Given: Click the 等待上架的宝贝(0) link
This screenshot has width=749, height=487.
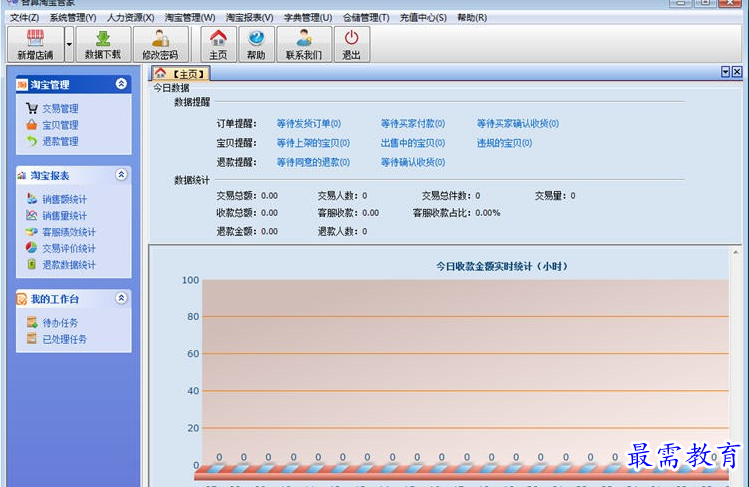Looking at the screenshot, I should click(x=313, y=143).
